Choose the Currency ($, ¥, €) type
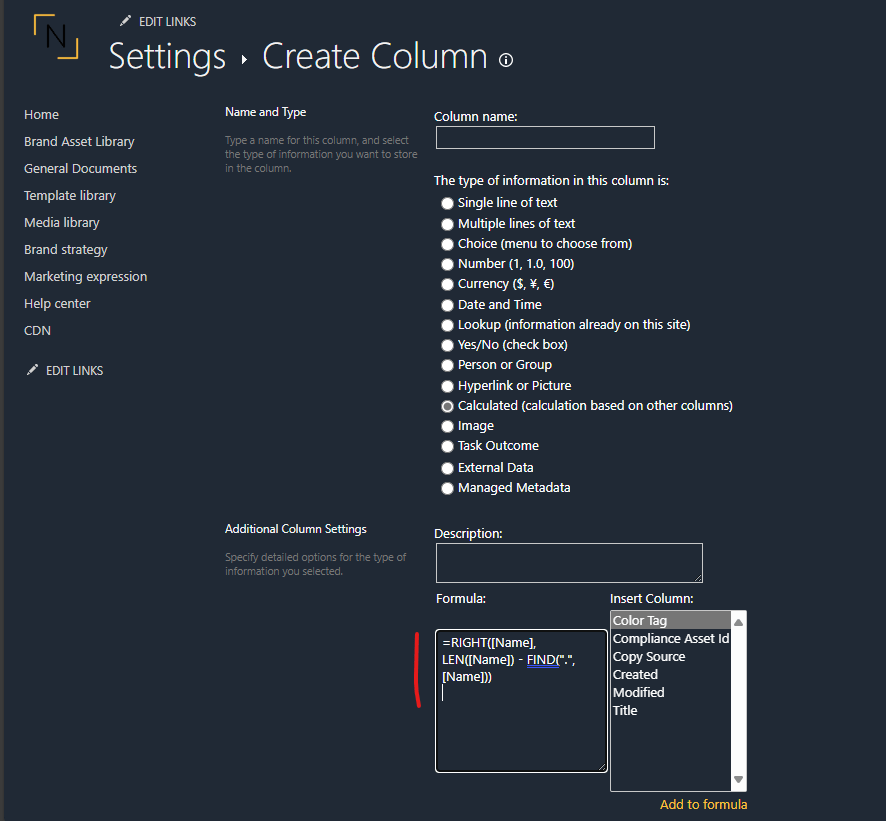Screen dimensions: 886x821 coord(447,284)
